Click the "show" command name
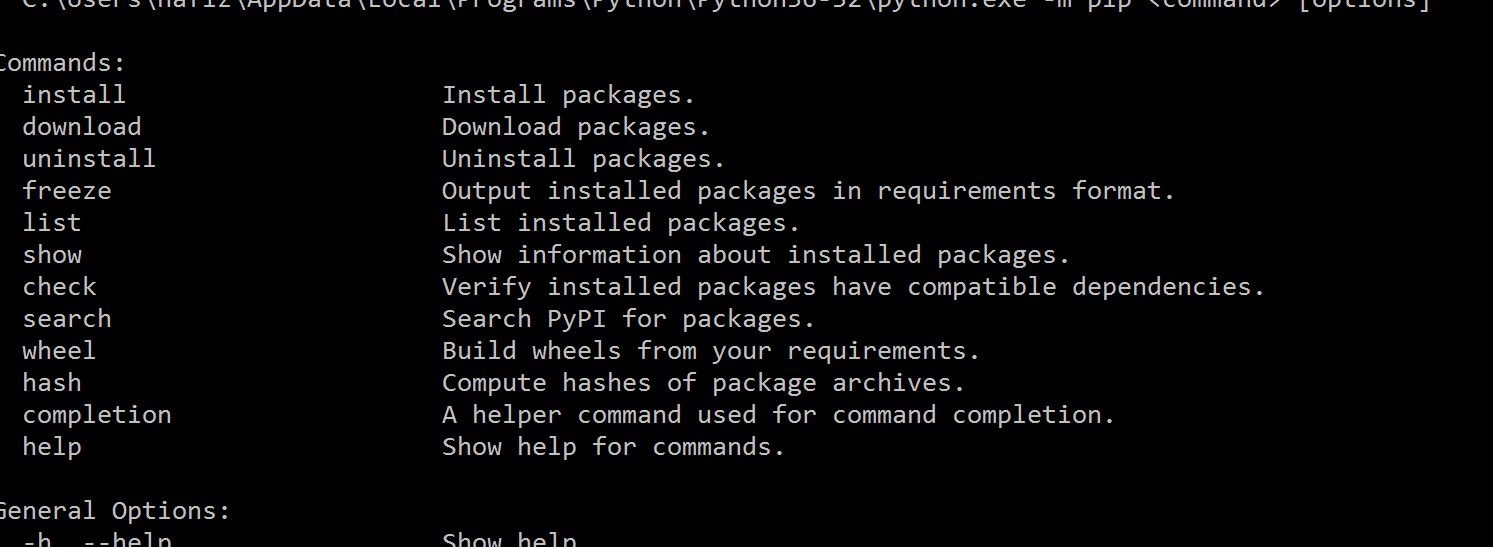 click(x=52, y=255)
